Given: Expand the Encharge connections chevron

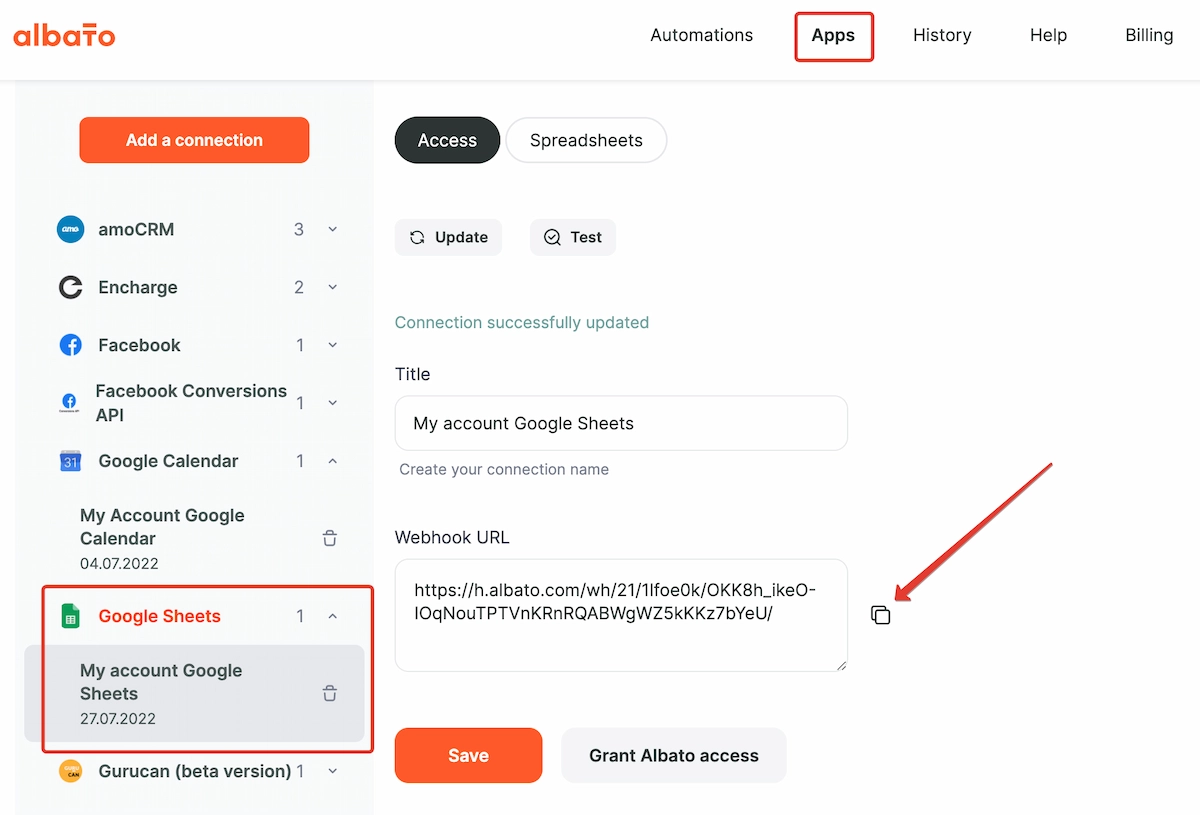Looking at the screenshot, I should click(x=333, y=287).
